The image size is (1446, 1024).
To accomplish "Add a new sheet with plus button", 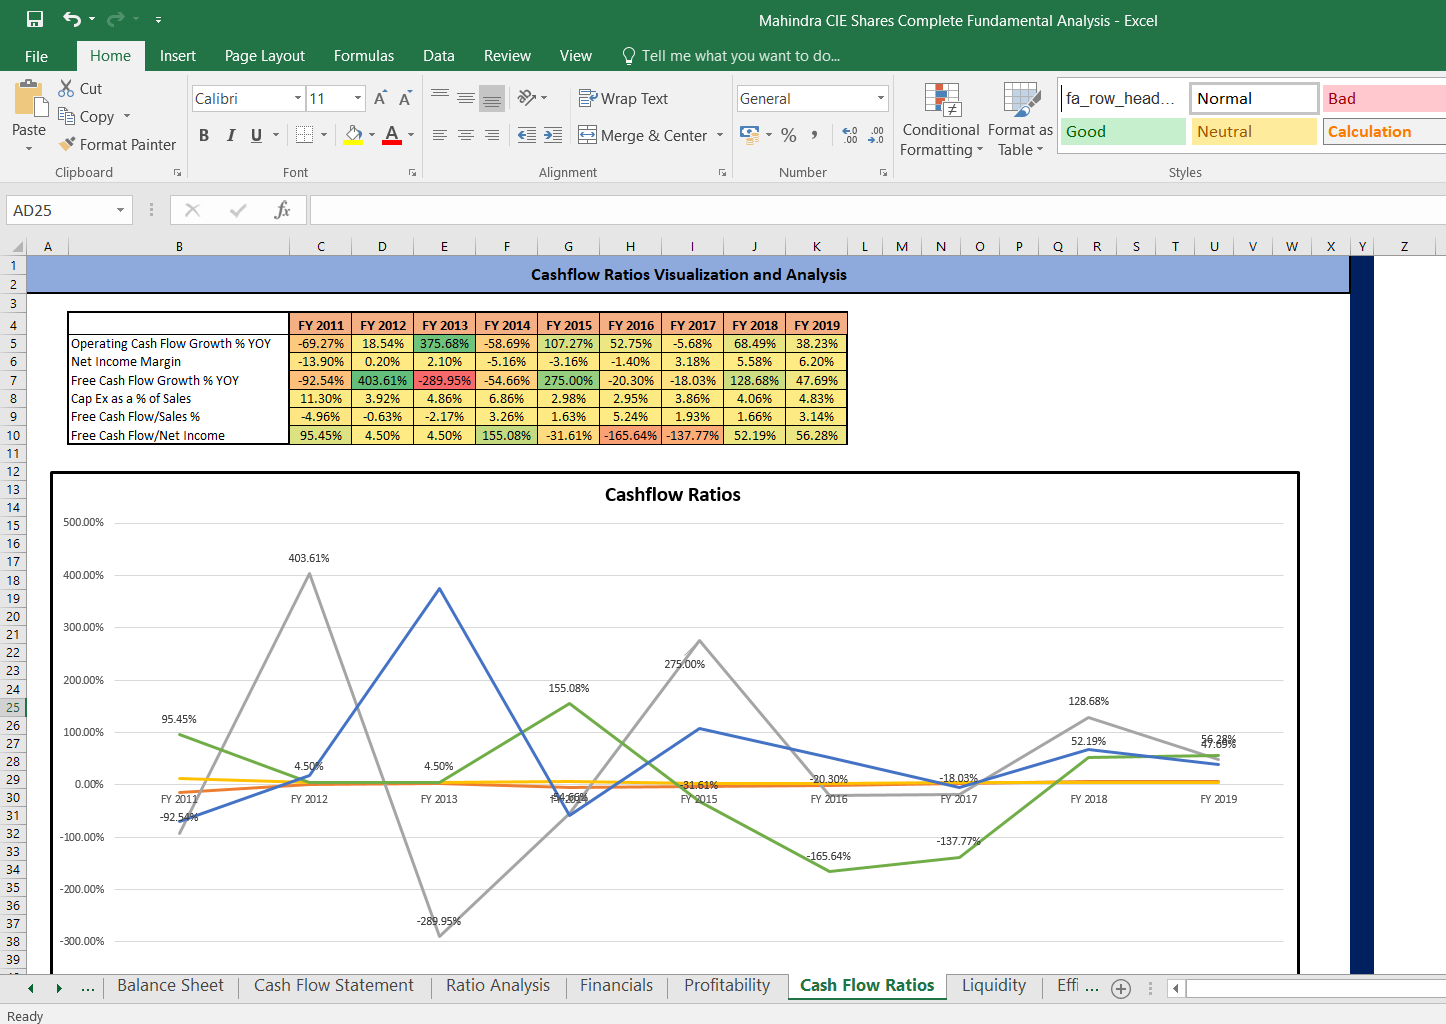I will [x=1121, y=988].
